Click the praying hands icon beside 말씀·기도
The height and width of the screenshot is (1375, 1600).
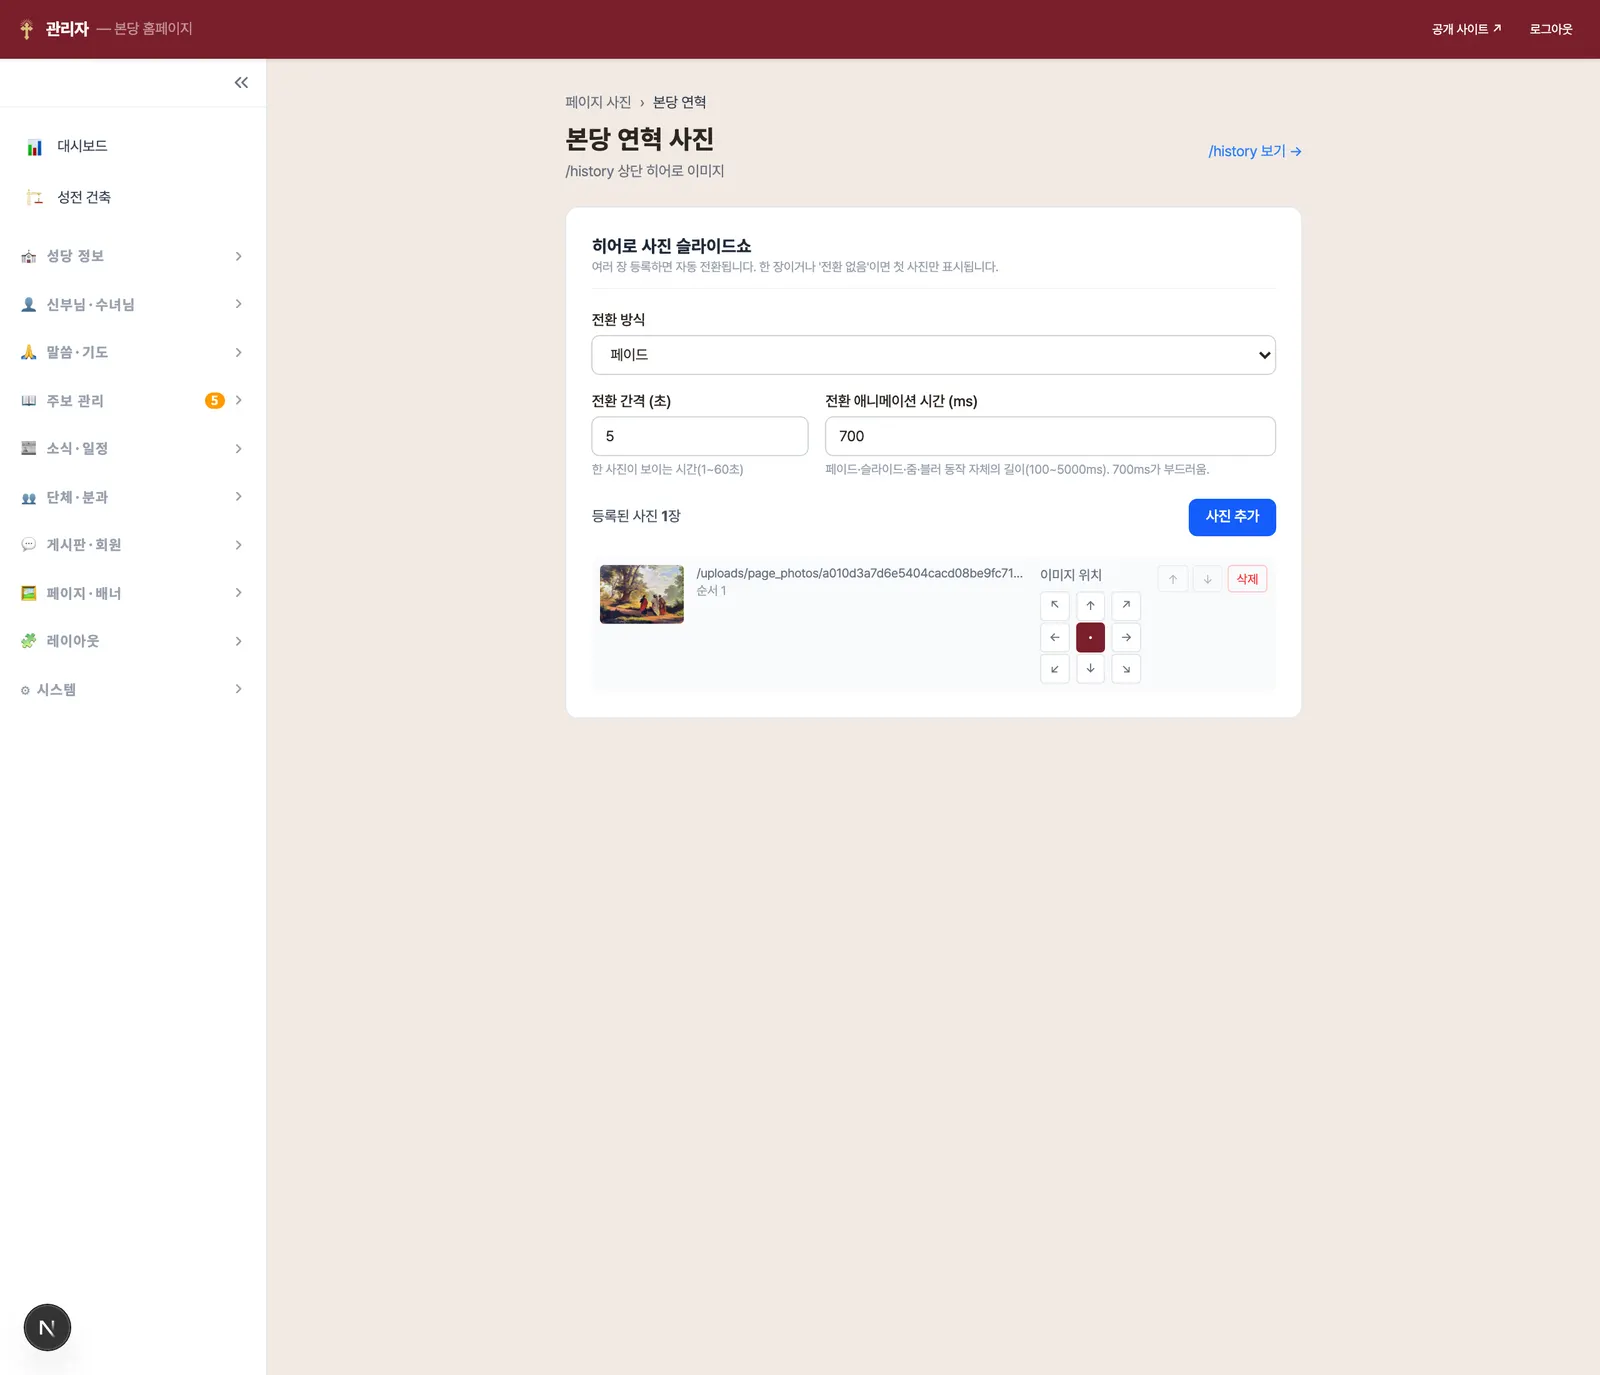click(29, 353)
